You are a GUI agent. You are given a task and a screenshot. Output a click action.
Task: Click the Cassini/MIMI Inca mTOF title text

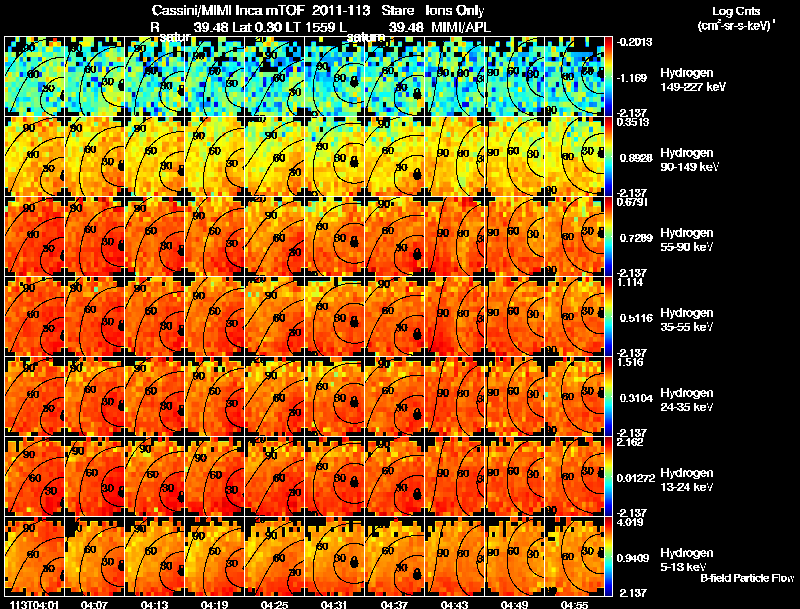(x=228, y=10)
